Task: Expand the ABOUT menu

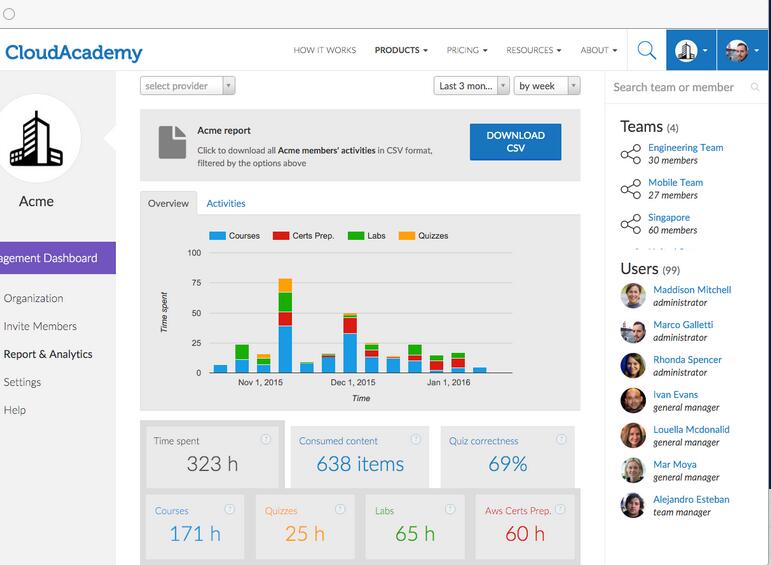Action: pos(598,50)
